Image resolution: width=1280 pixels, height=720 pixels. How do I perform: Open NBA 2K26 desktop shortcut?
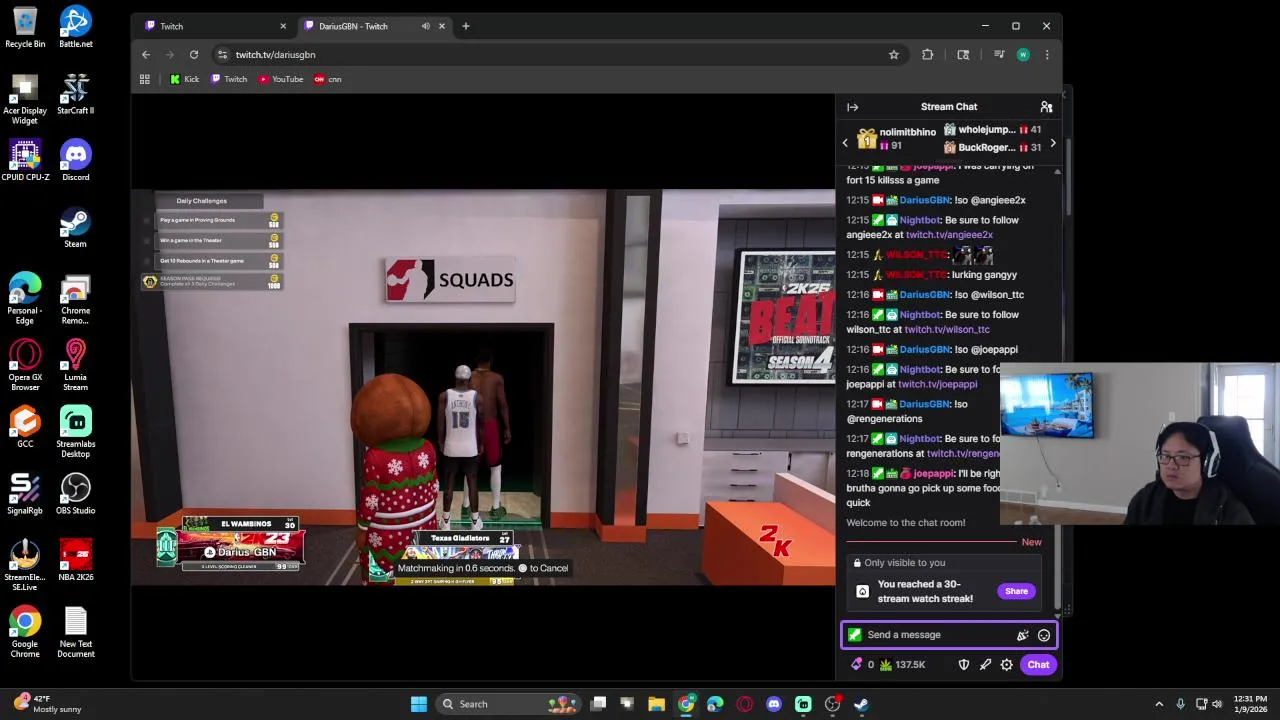pos(75,562)
